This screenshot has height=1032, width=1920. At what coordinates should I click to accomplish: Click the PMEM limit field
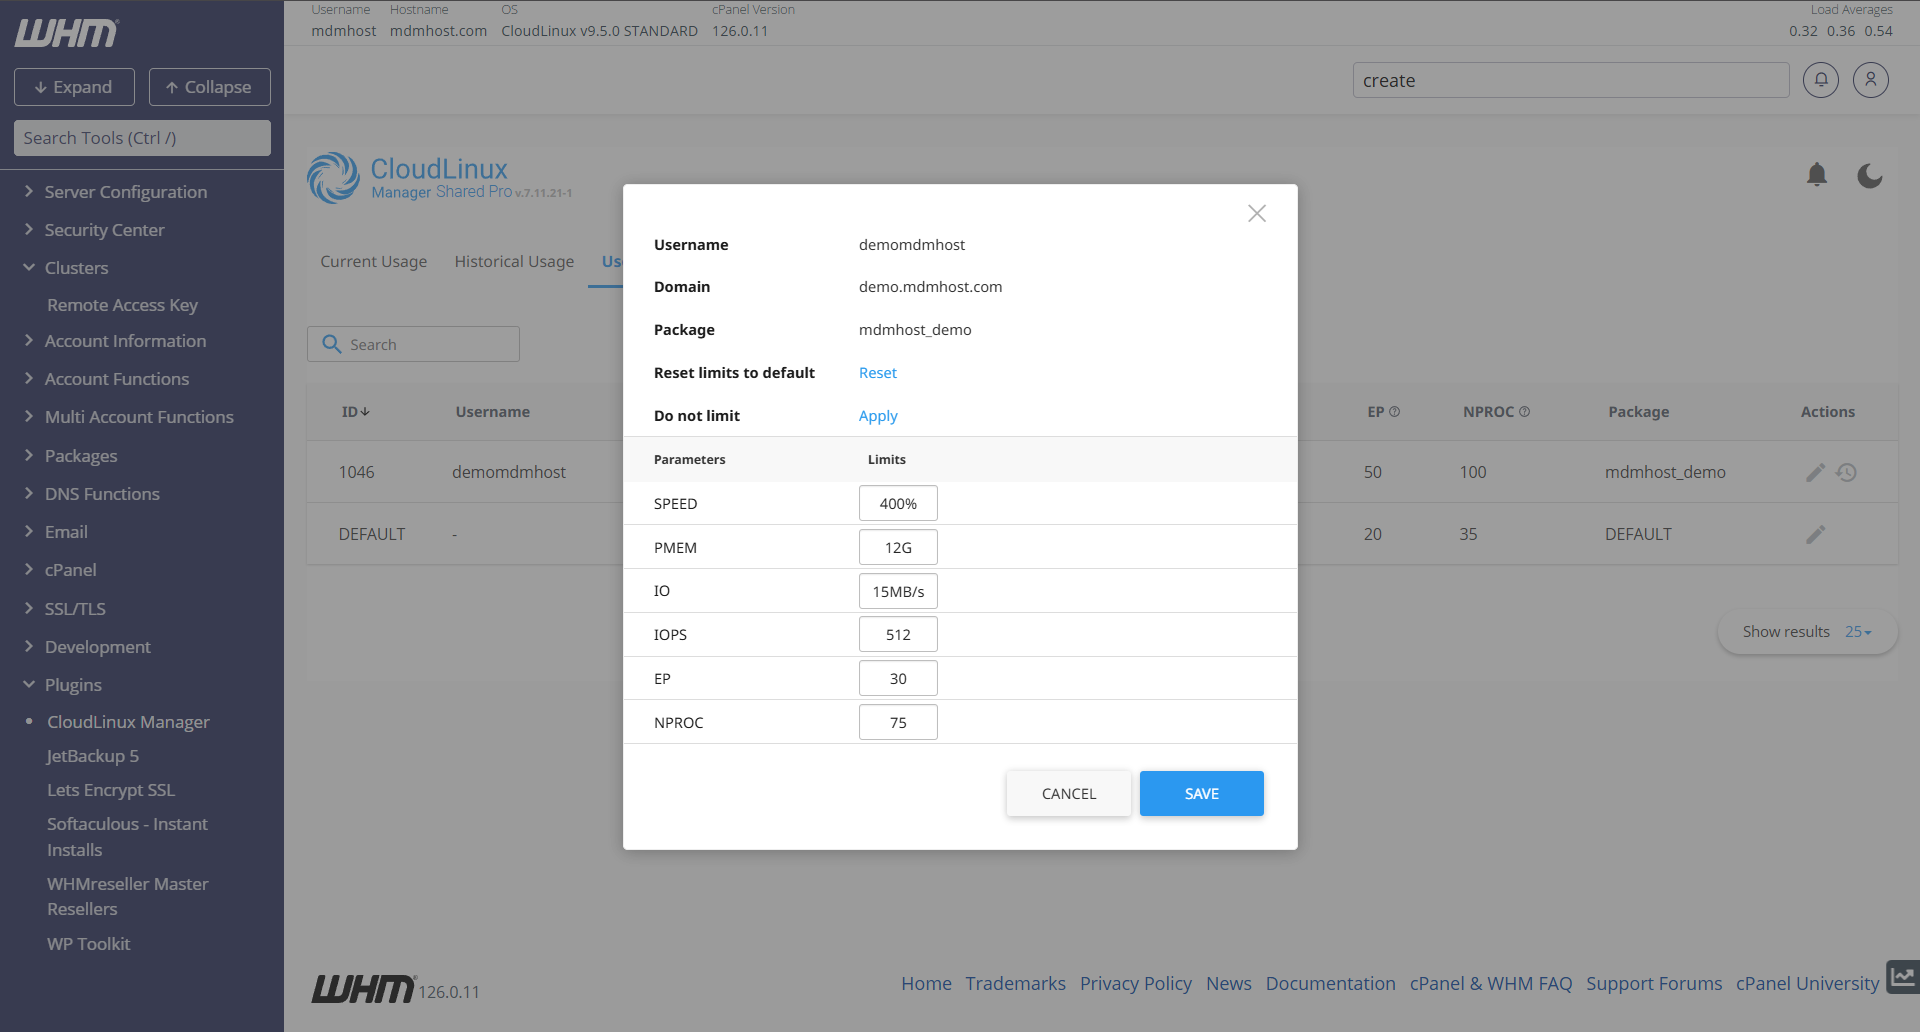click(x=898, y=547)
